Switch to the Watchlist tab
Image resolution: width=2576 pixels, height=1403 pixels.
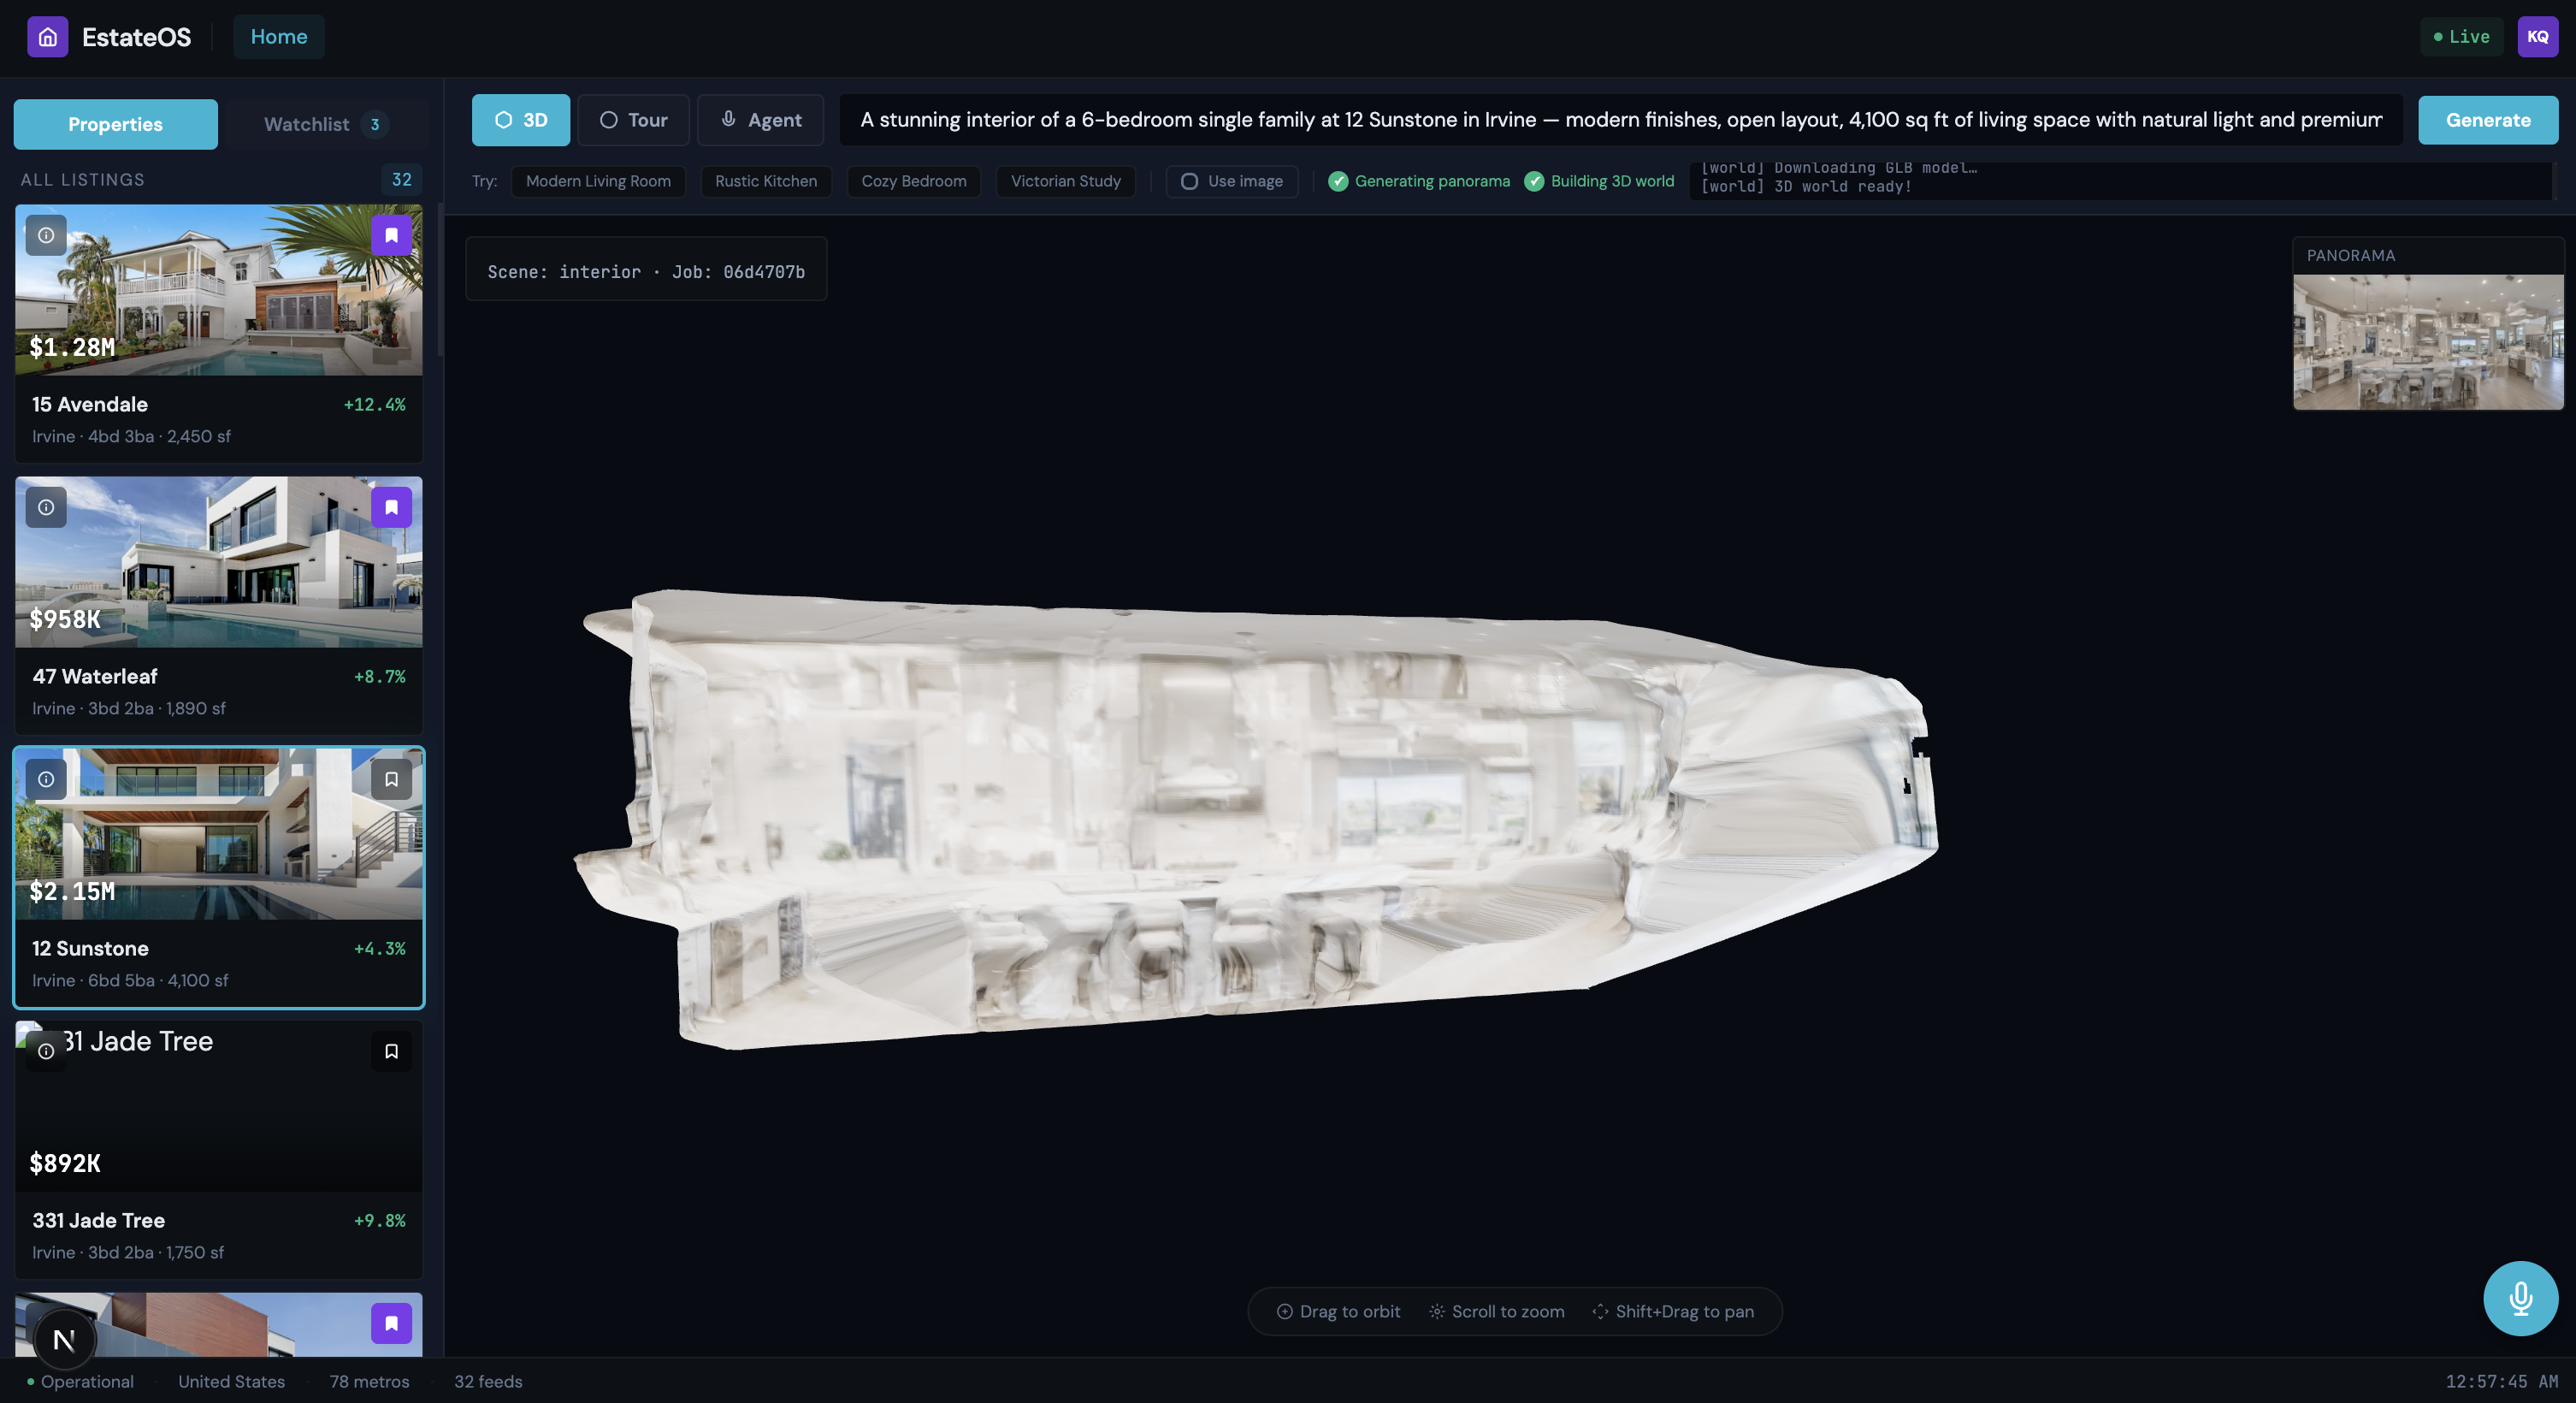[x=325, y=124]
